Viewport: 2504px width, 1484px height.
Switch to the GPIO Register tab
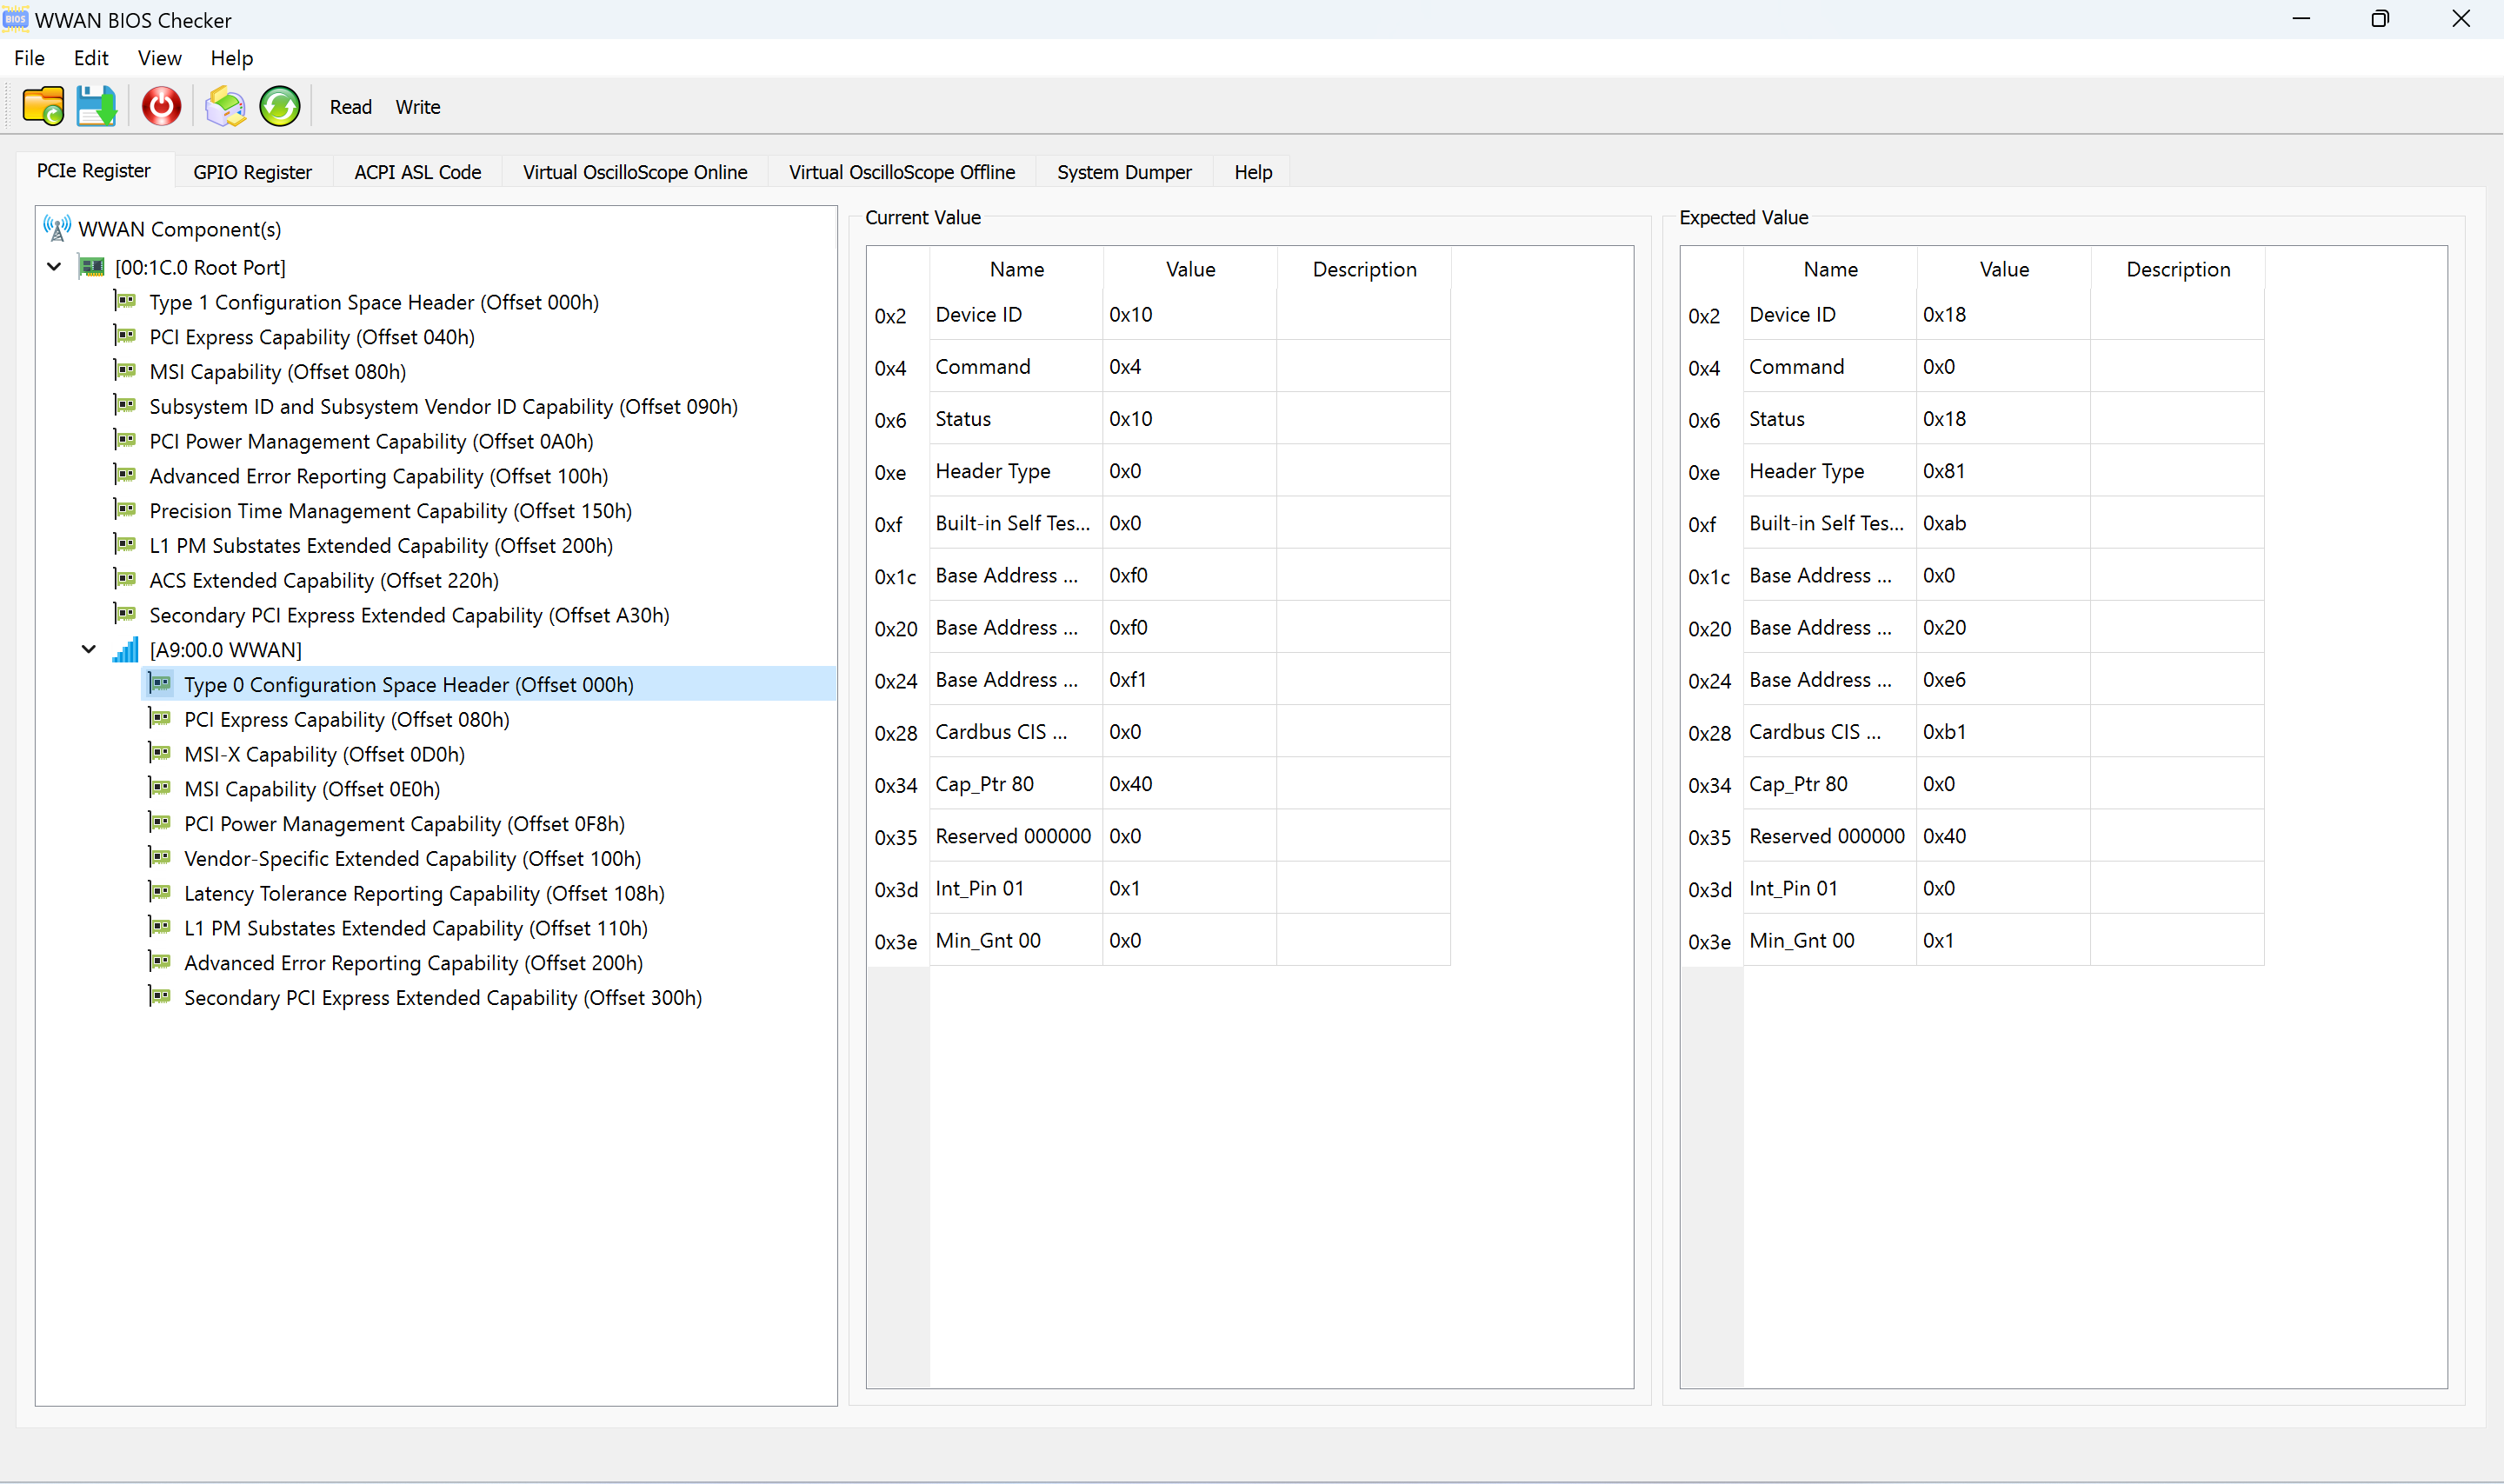click(253, 172)
